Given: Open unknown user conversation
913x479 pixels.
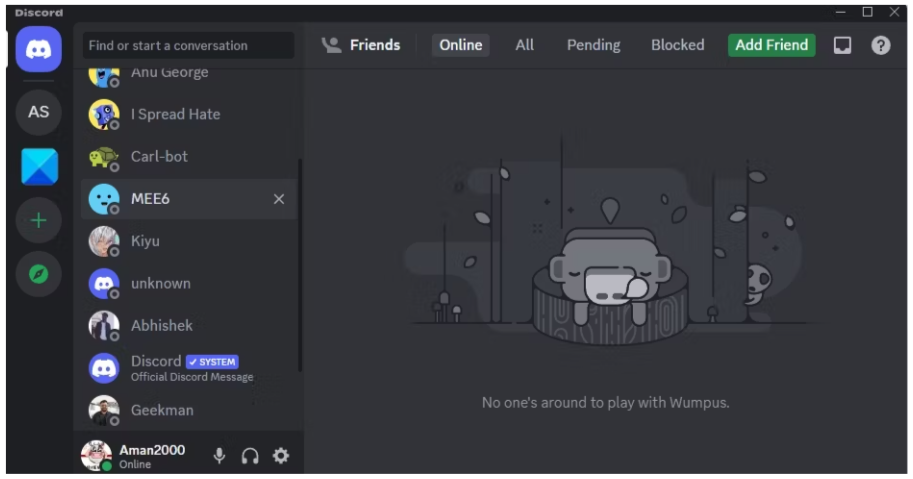Looking at the screenshot, I should pos(189,283).
